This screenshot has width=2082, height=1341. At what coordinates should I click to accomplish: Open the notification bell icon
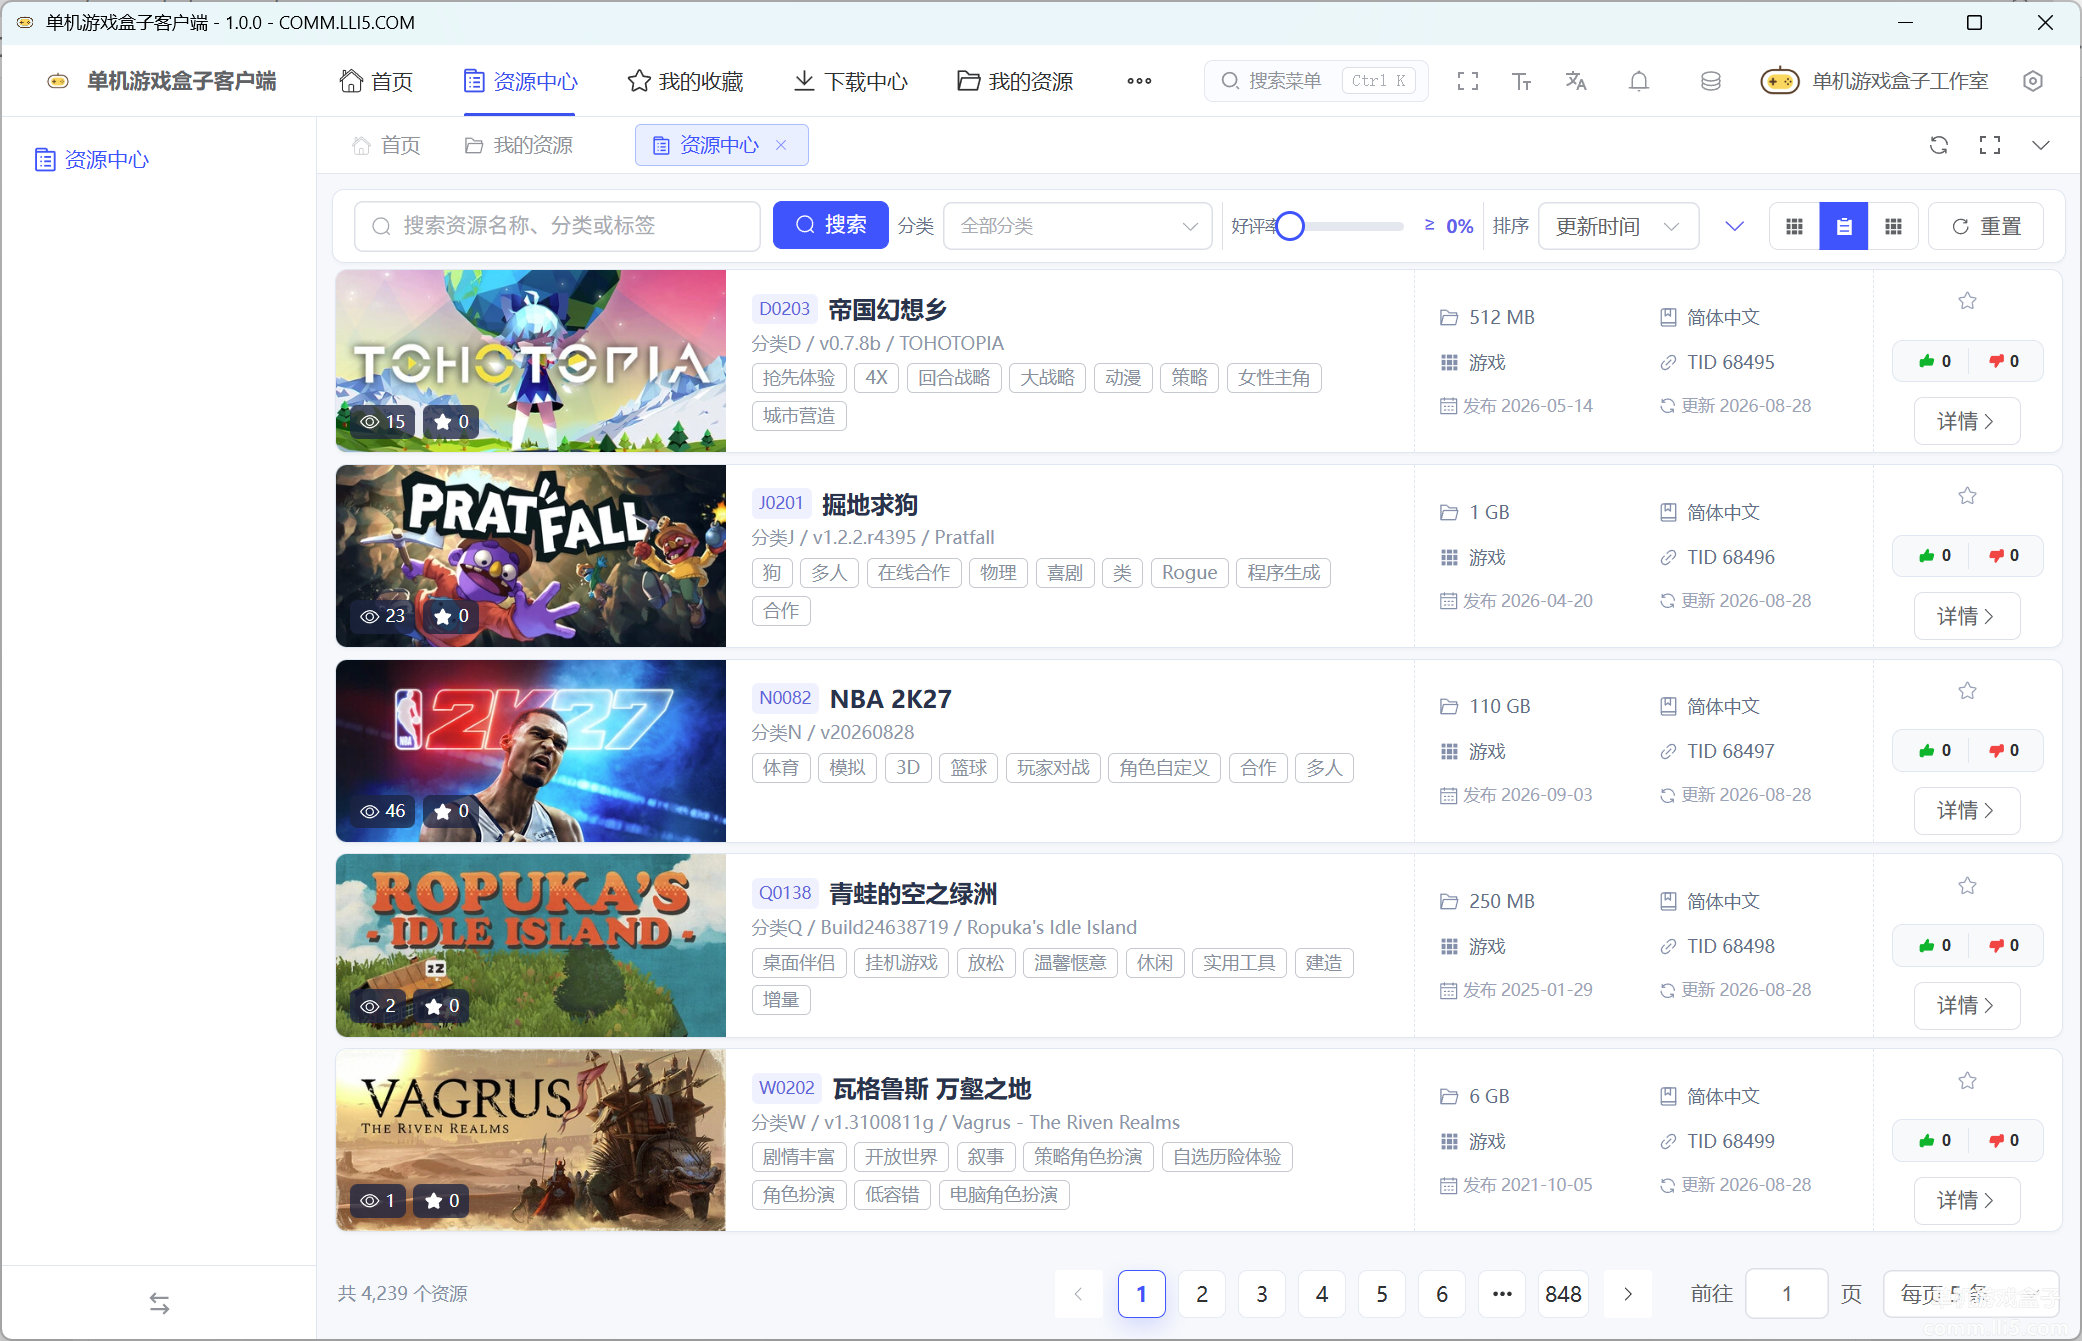1639,81
